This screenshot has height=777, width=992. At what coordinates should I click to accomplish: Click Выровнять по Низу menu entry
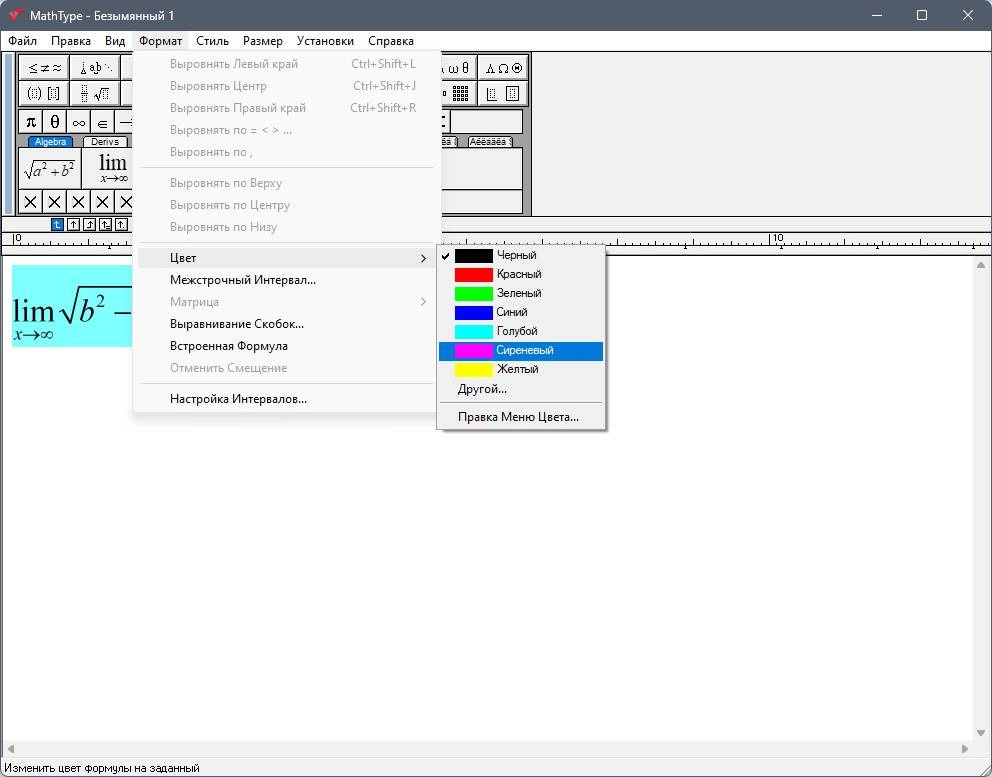286,227
